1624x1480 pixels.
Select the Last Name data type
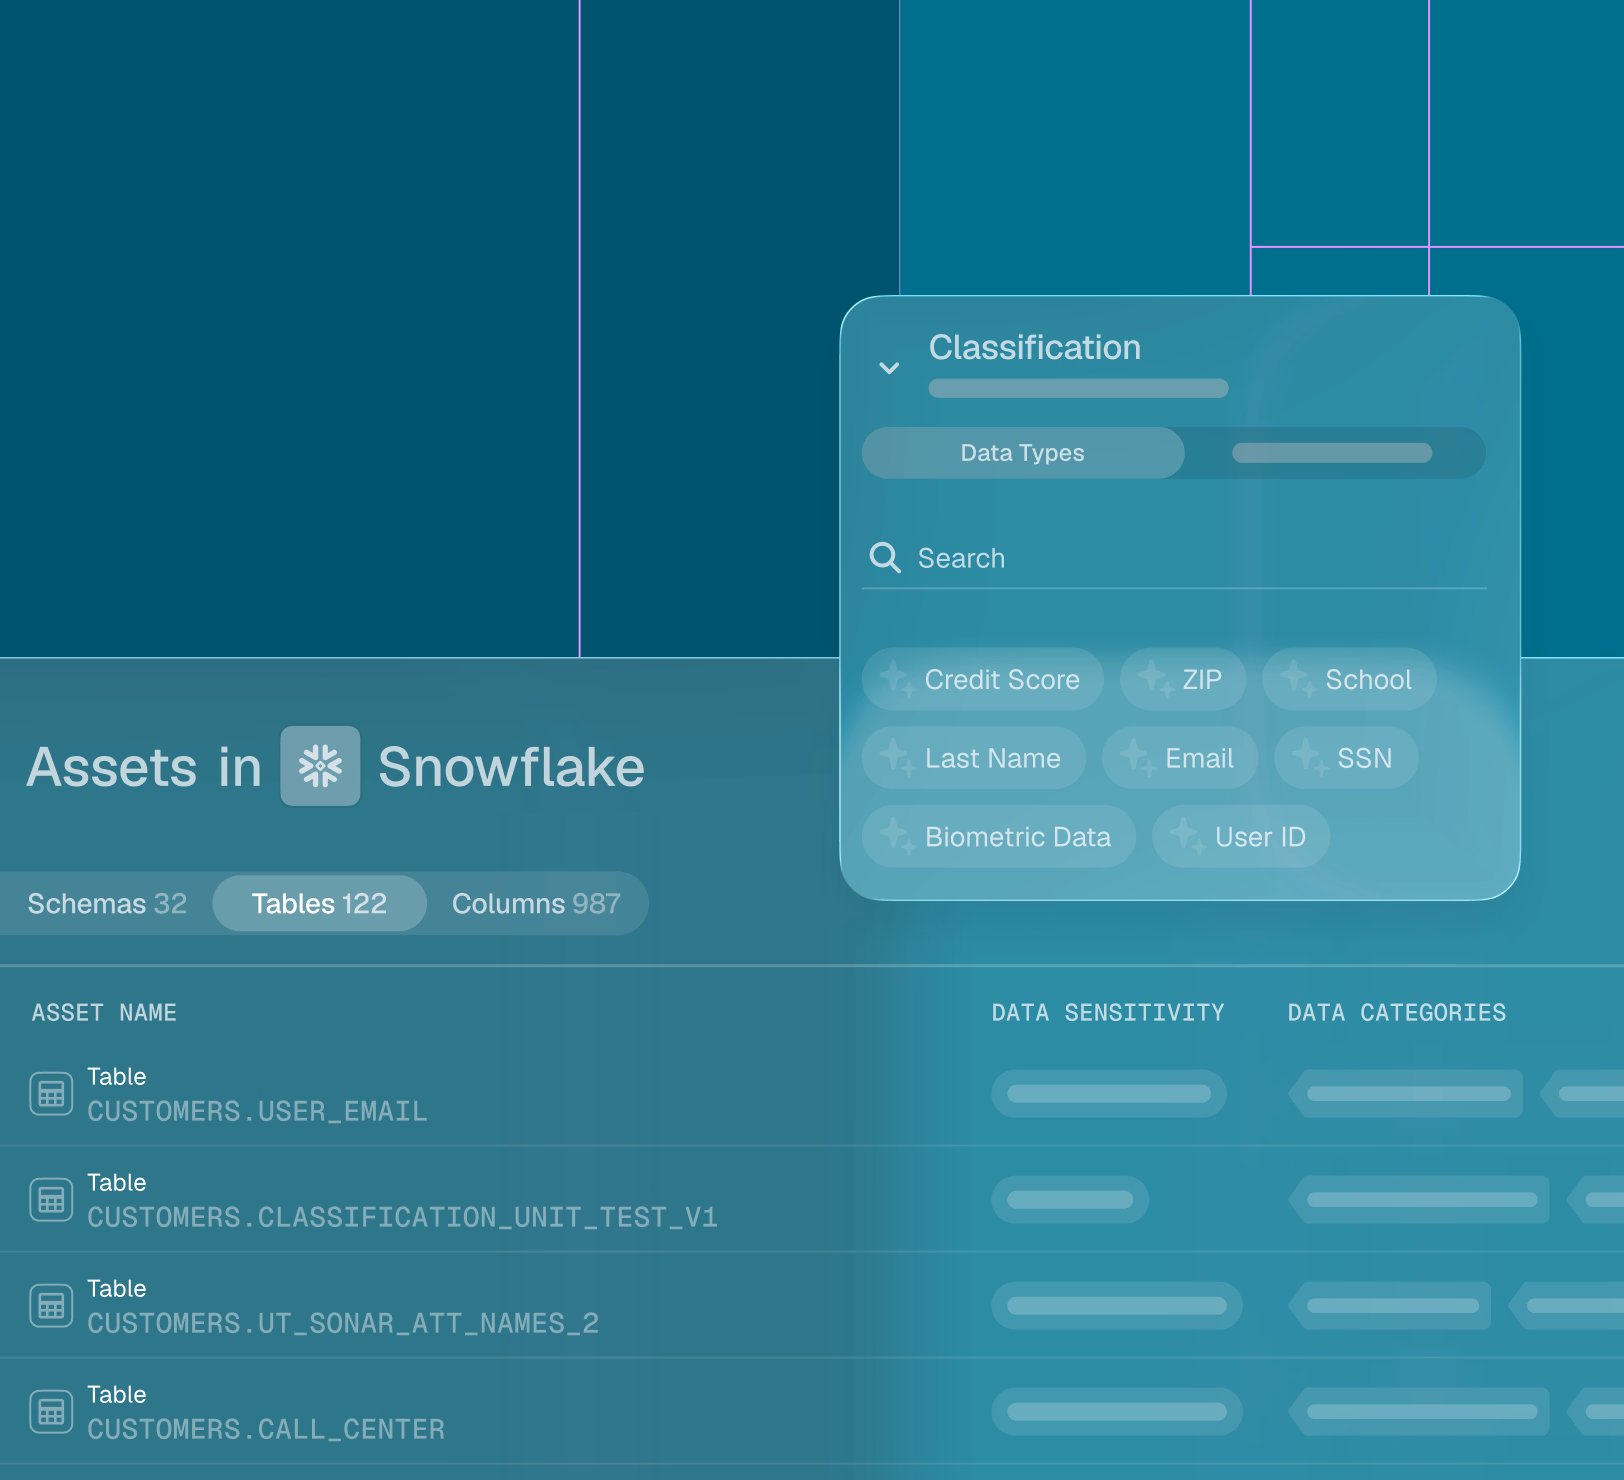pyautogui.click(x=974, y=758)
